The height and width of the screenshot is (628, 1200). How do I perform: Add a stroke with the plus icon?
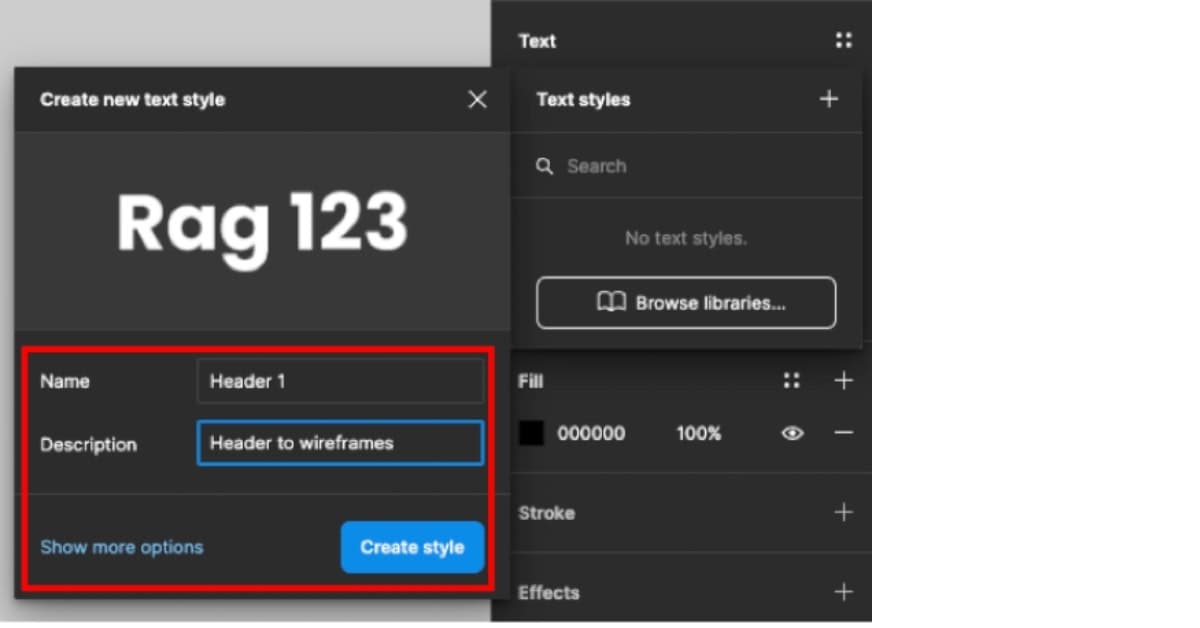coord(844,512)
